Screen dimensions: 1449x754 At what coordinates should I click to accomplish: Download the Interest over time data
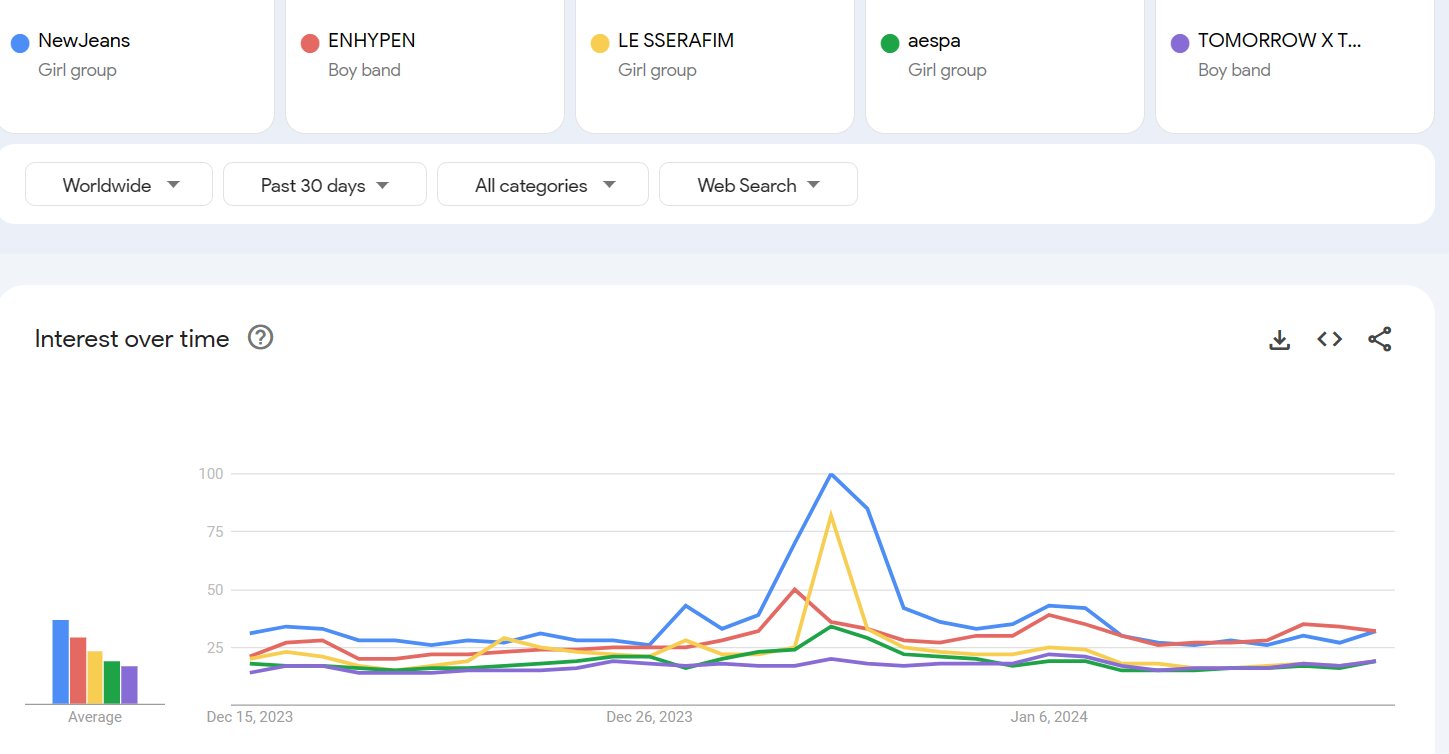(1279, 340)
